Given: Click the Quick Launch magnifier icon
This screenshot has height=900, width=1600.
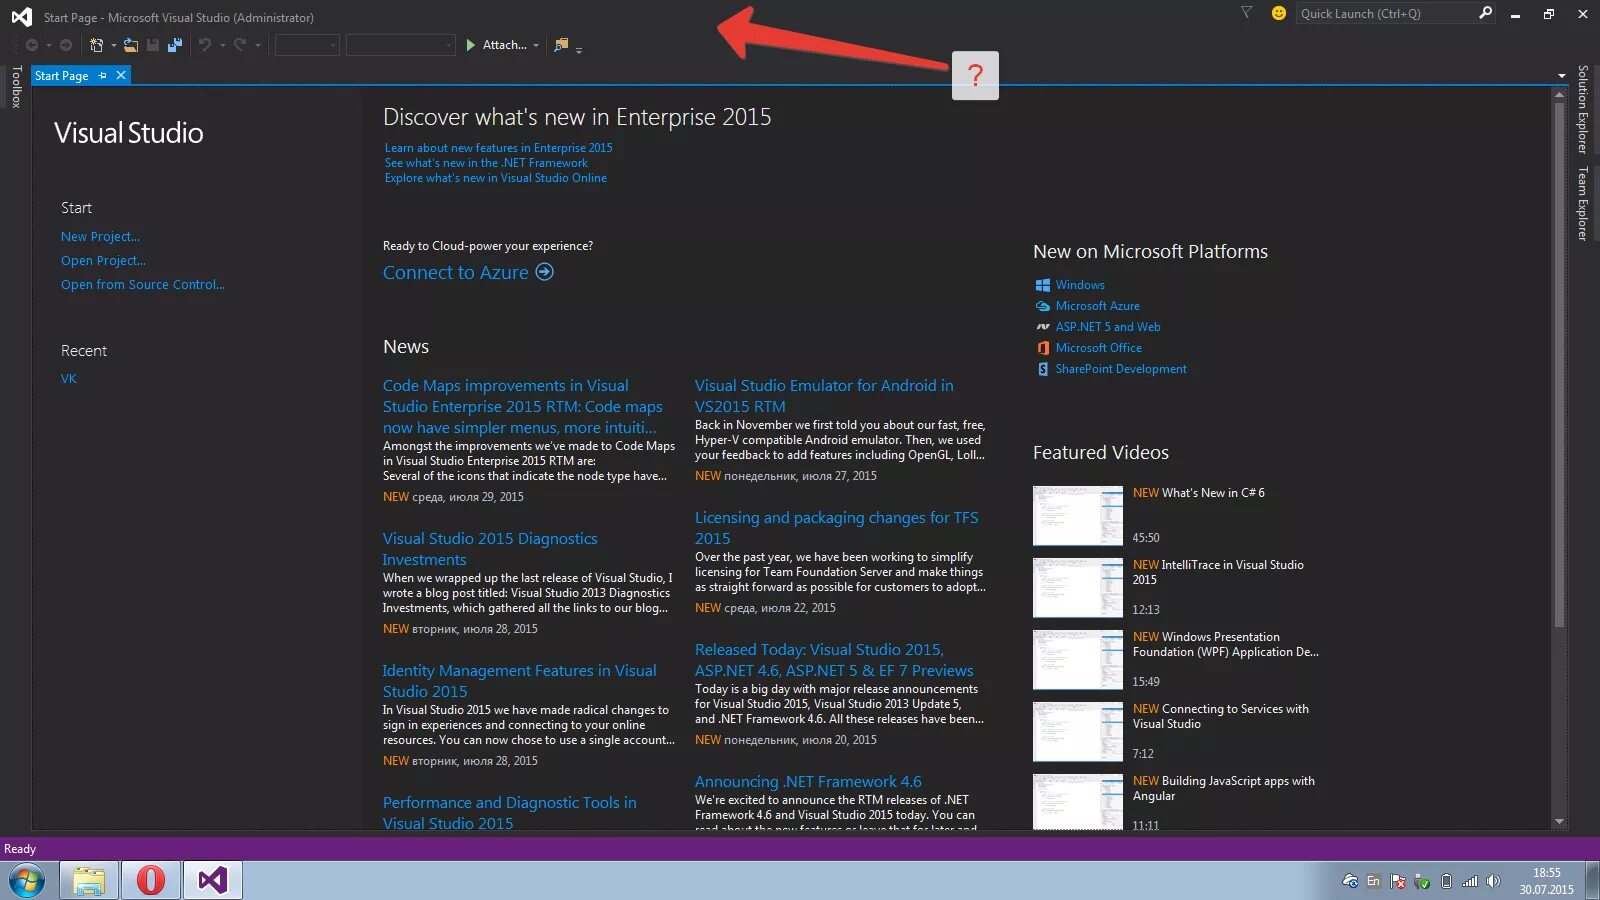Looking at the screenshot, I should coord(1485,13).
